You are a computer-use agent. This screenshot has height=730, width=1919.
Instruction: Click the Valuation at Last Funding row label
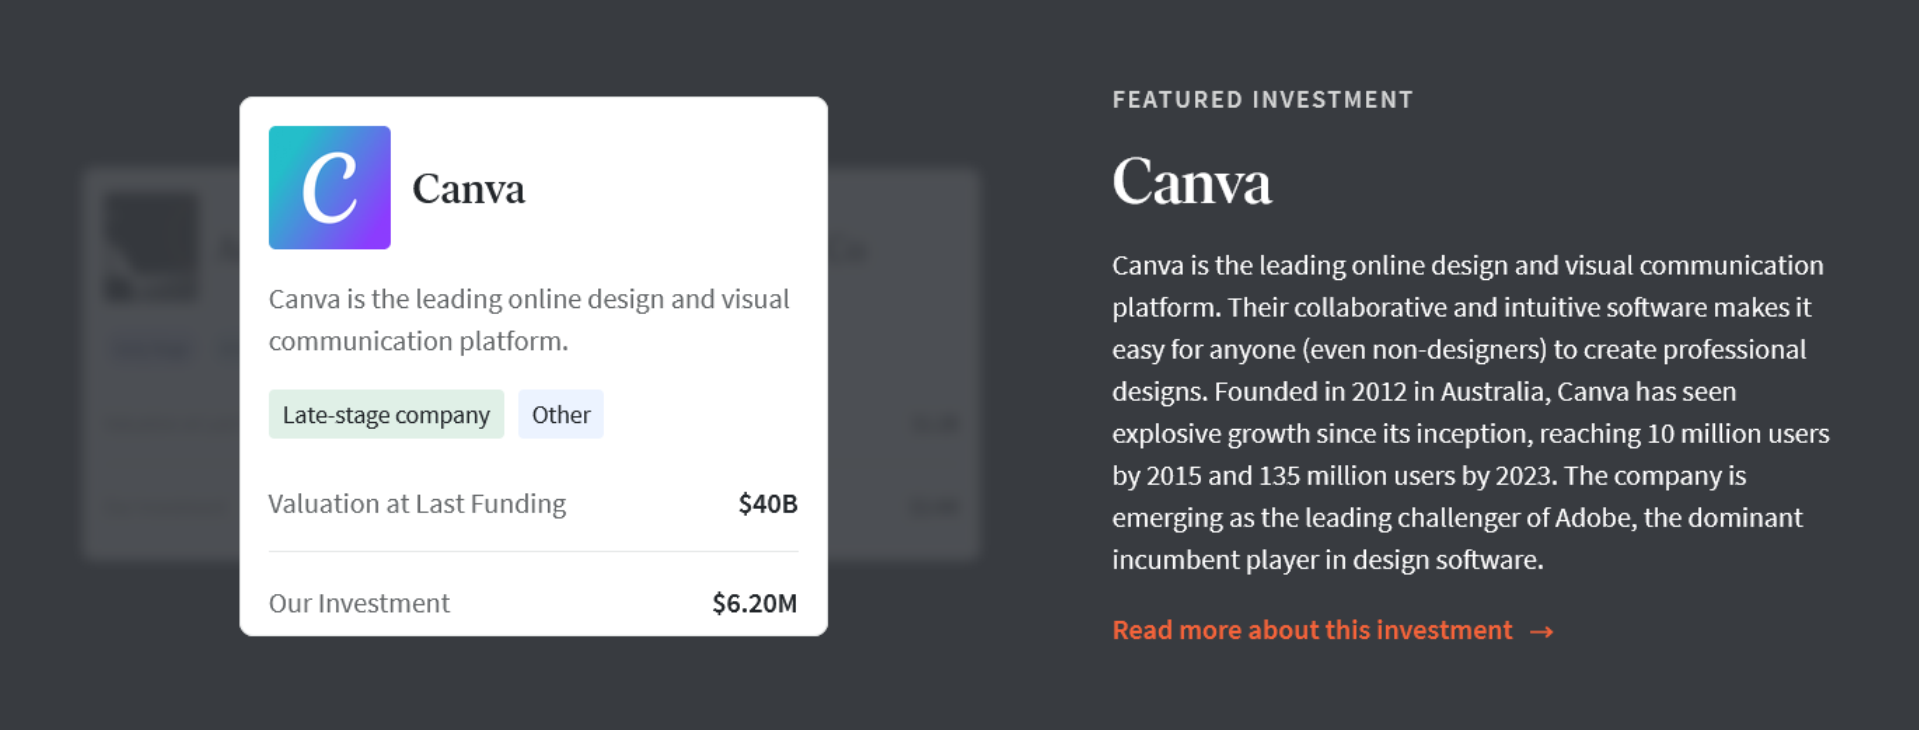click(417, 503)
